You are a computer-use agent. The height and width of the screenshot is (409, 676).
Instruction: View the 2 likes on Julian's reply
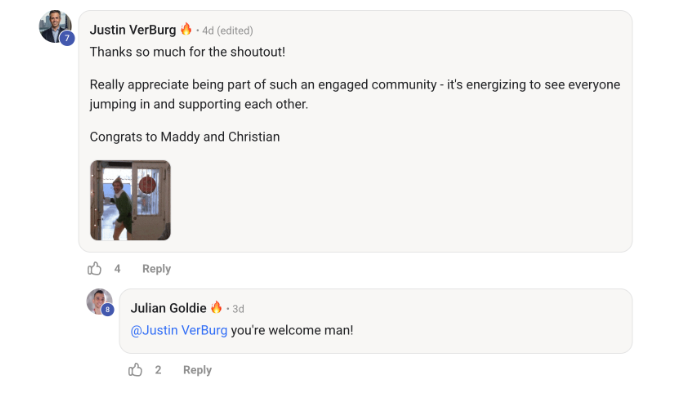158,370
